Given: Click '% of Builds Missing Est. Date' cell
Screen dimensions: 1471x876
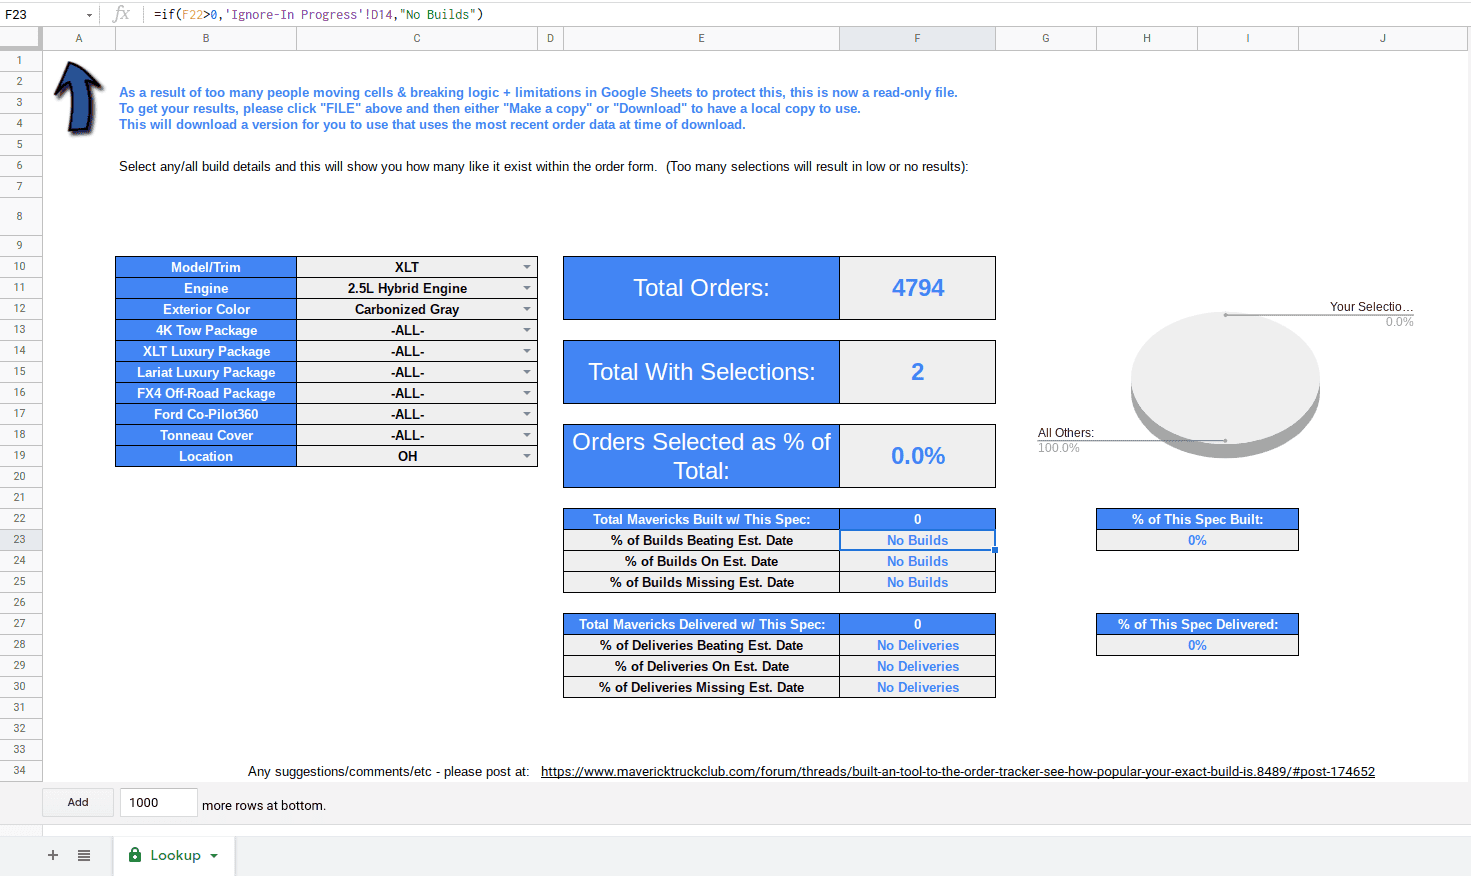Looking at the screenshot, I should coord(701,582).
